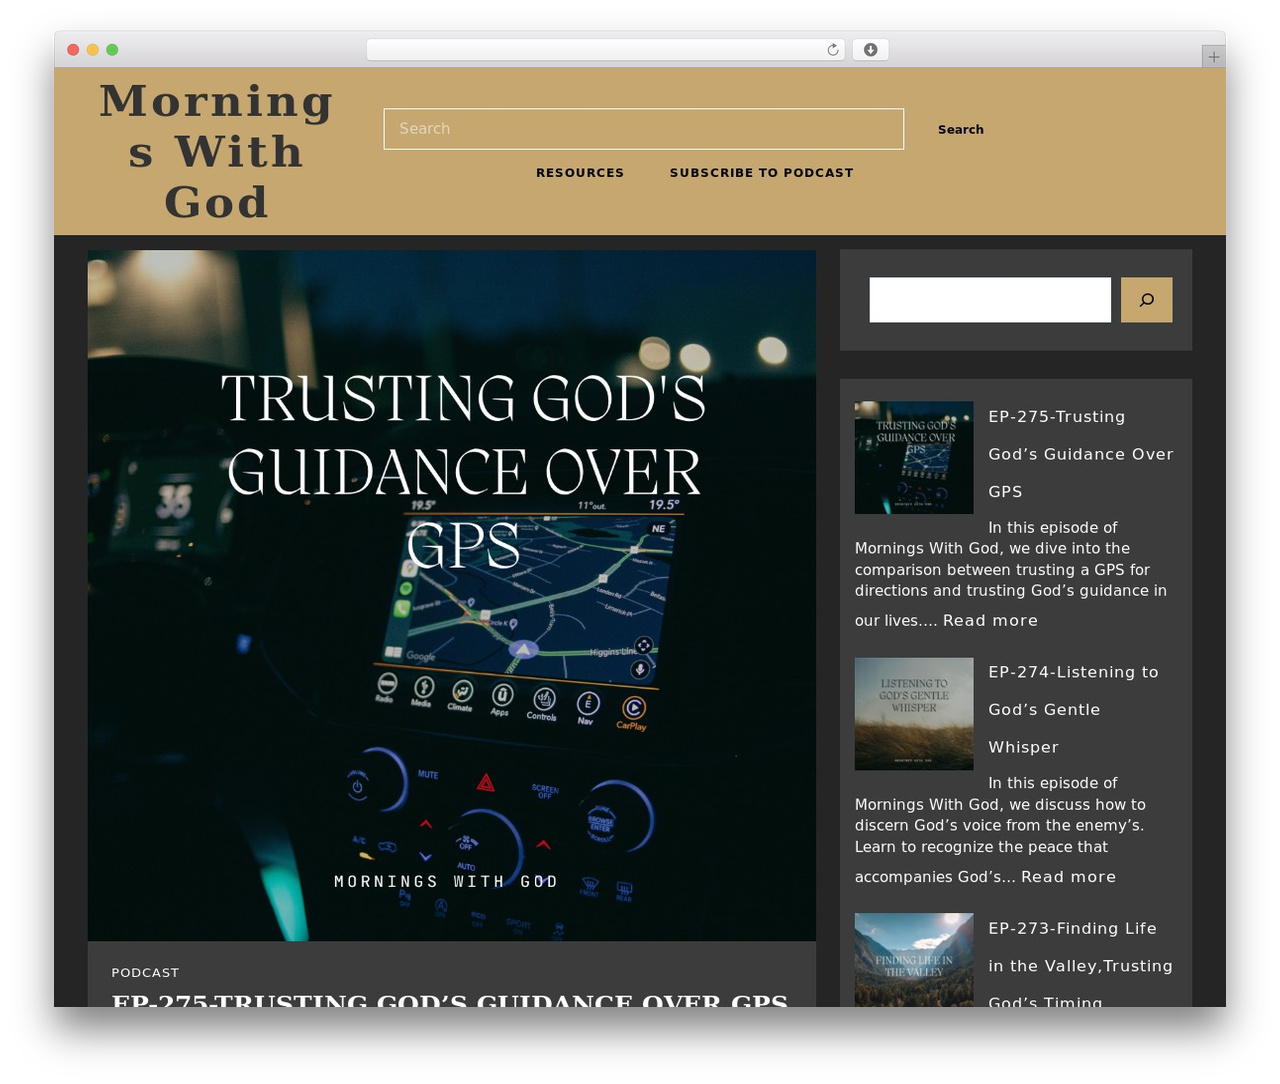Open the Gentle Whisper sidebar thumbnail

pos(914,714)
